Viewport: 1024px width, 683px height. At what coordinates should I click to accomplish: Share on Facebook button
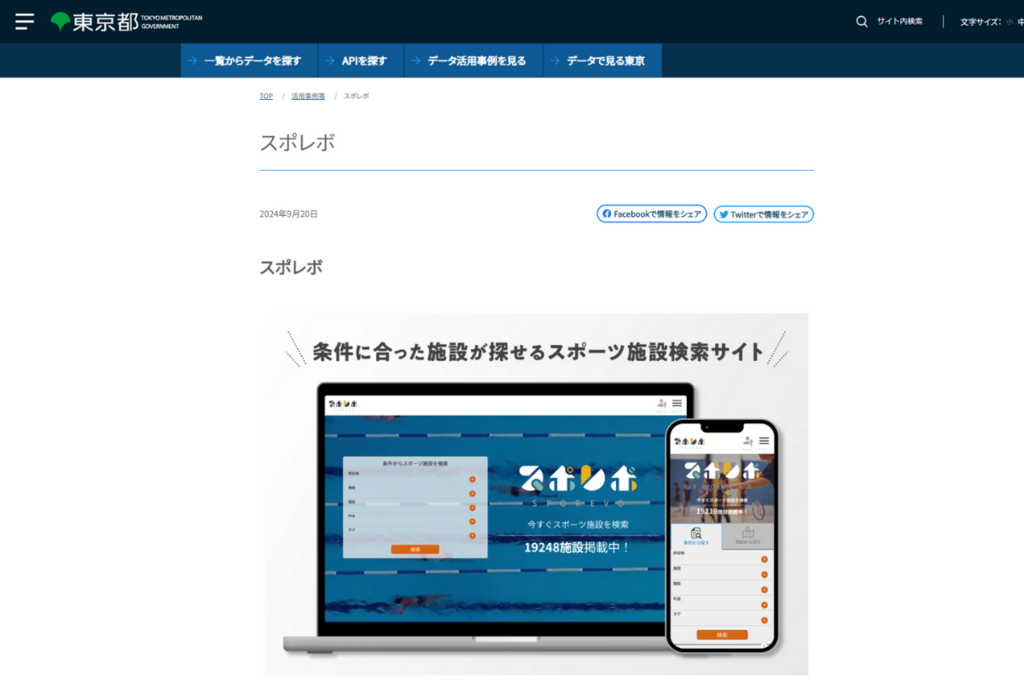[x=651, y=214]
